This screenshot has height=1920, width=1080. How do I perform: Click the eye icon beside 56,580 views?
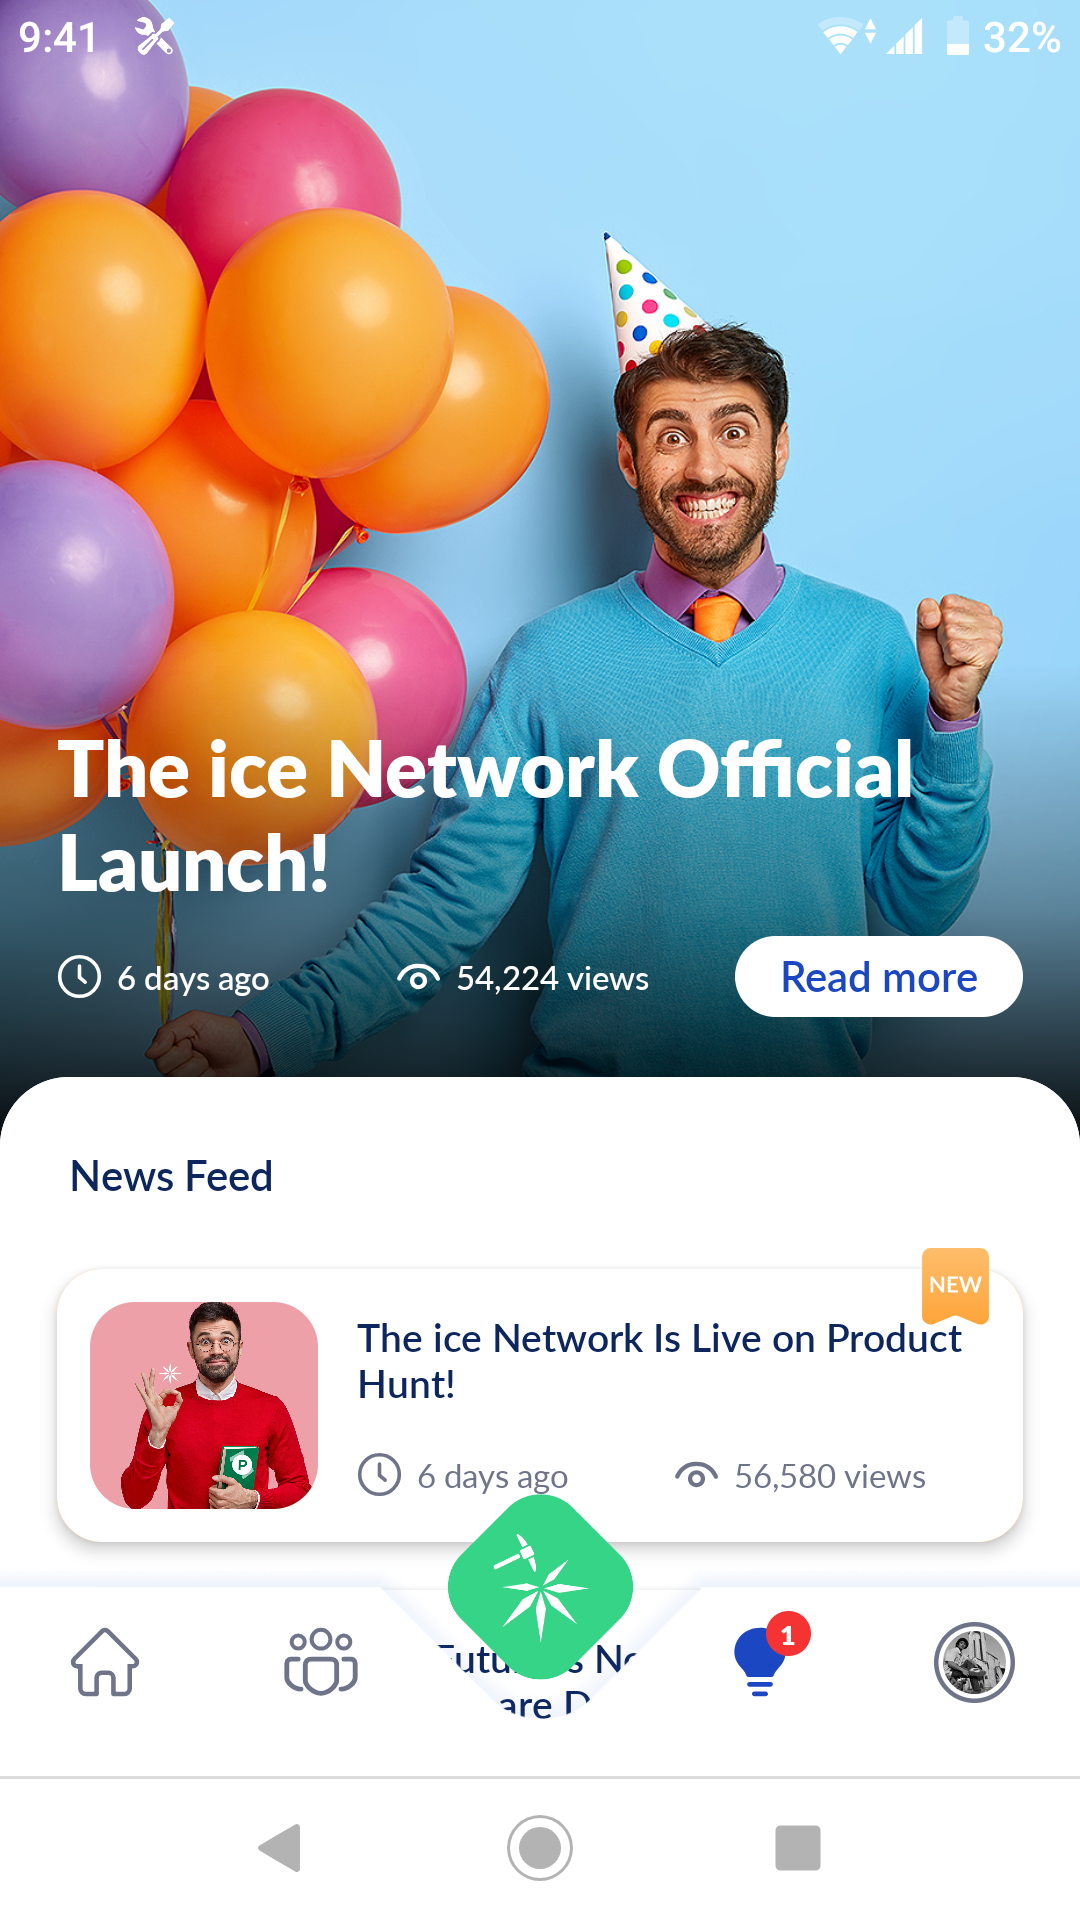pyautogui.click(x=696, y=1475)
